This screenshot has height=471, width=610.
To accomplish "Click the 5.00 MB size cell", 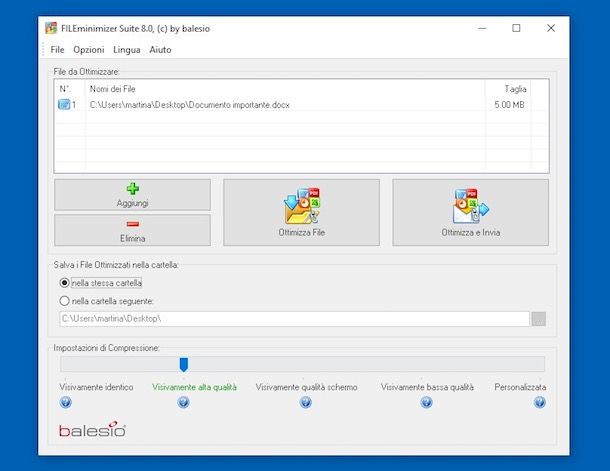I will 509,105.
